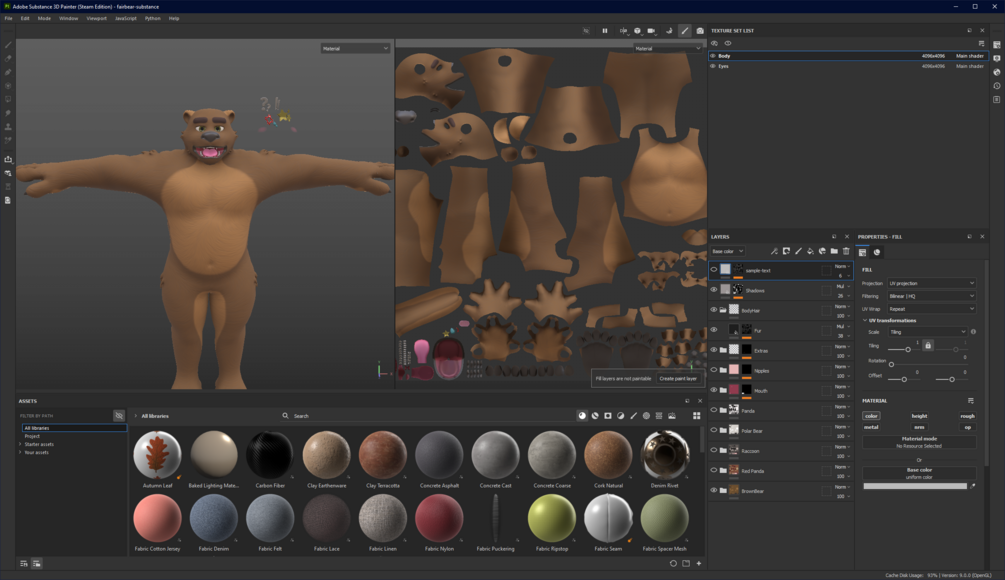
Task: Open the File menu
Action: (8, 19)
